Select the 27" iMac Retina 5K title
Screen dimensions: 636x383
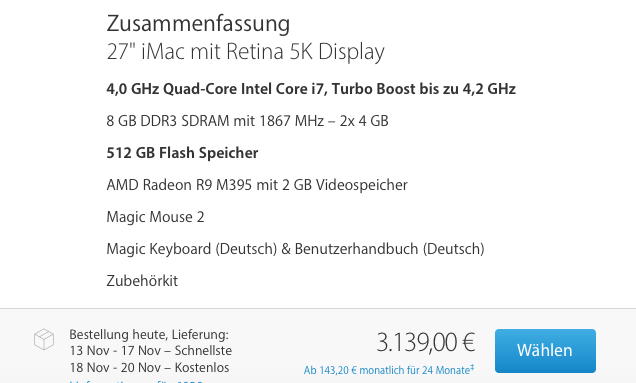[x=245, y=52]
